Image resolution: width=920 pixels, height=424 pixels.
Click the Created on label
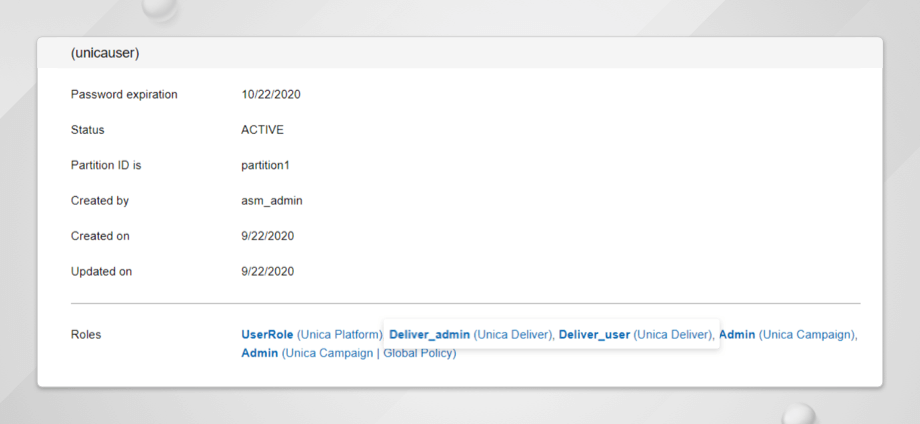pos(100,236)
